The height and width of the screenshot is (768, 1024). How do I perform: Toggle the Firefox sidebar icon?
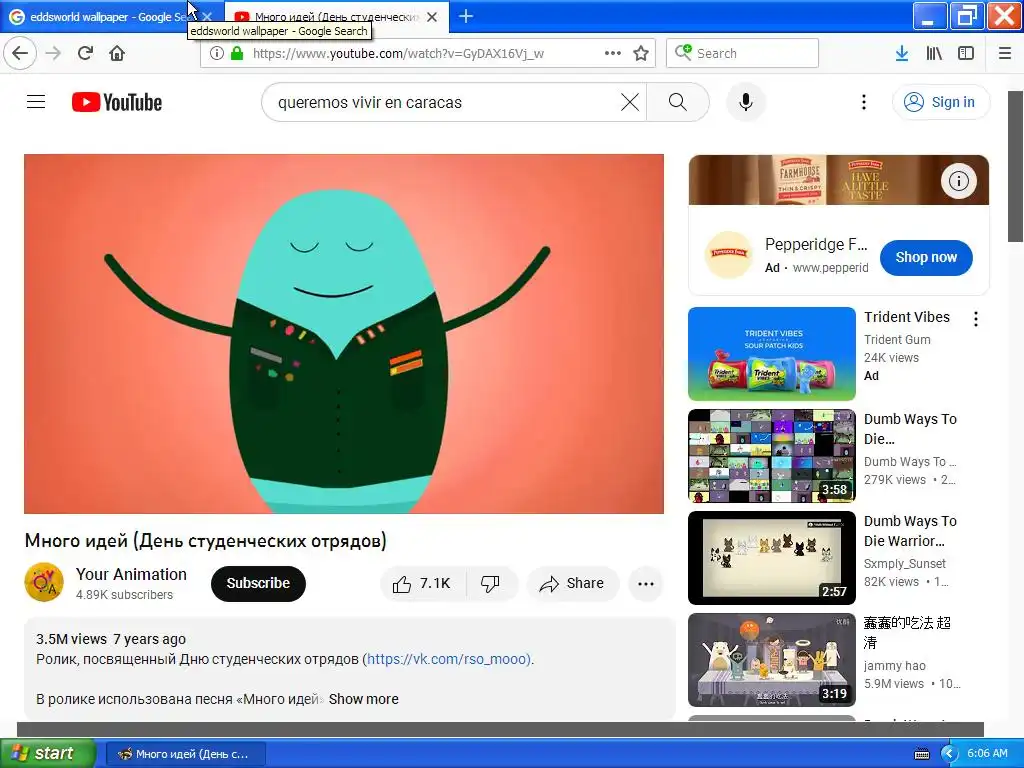pos(966,53)
